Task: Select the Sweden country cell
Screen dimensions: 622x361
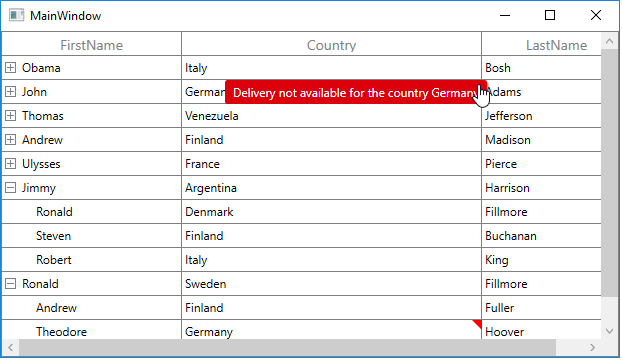Action: pos(332,284)
